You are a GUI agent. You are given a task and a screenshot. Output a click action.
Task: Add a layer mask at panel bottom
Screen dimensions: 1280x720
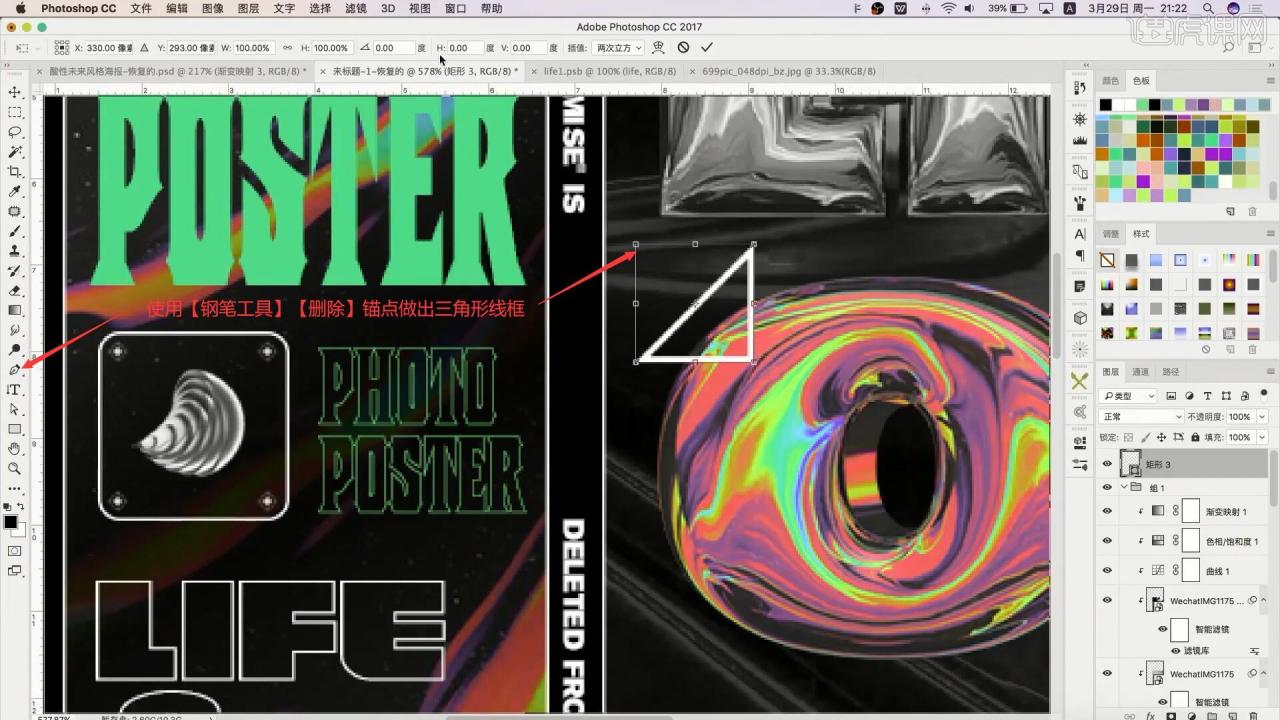coord(1173,714)
